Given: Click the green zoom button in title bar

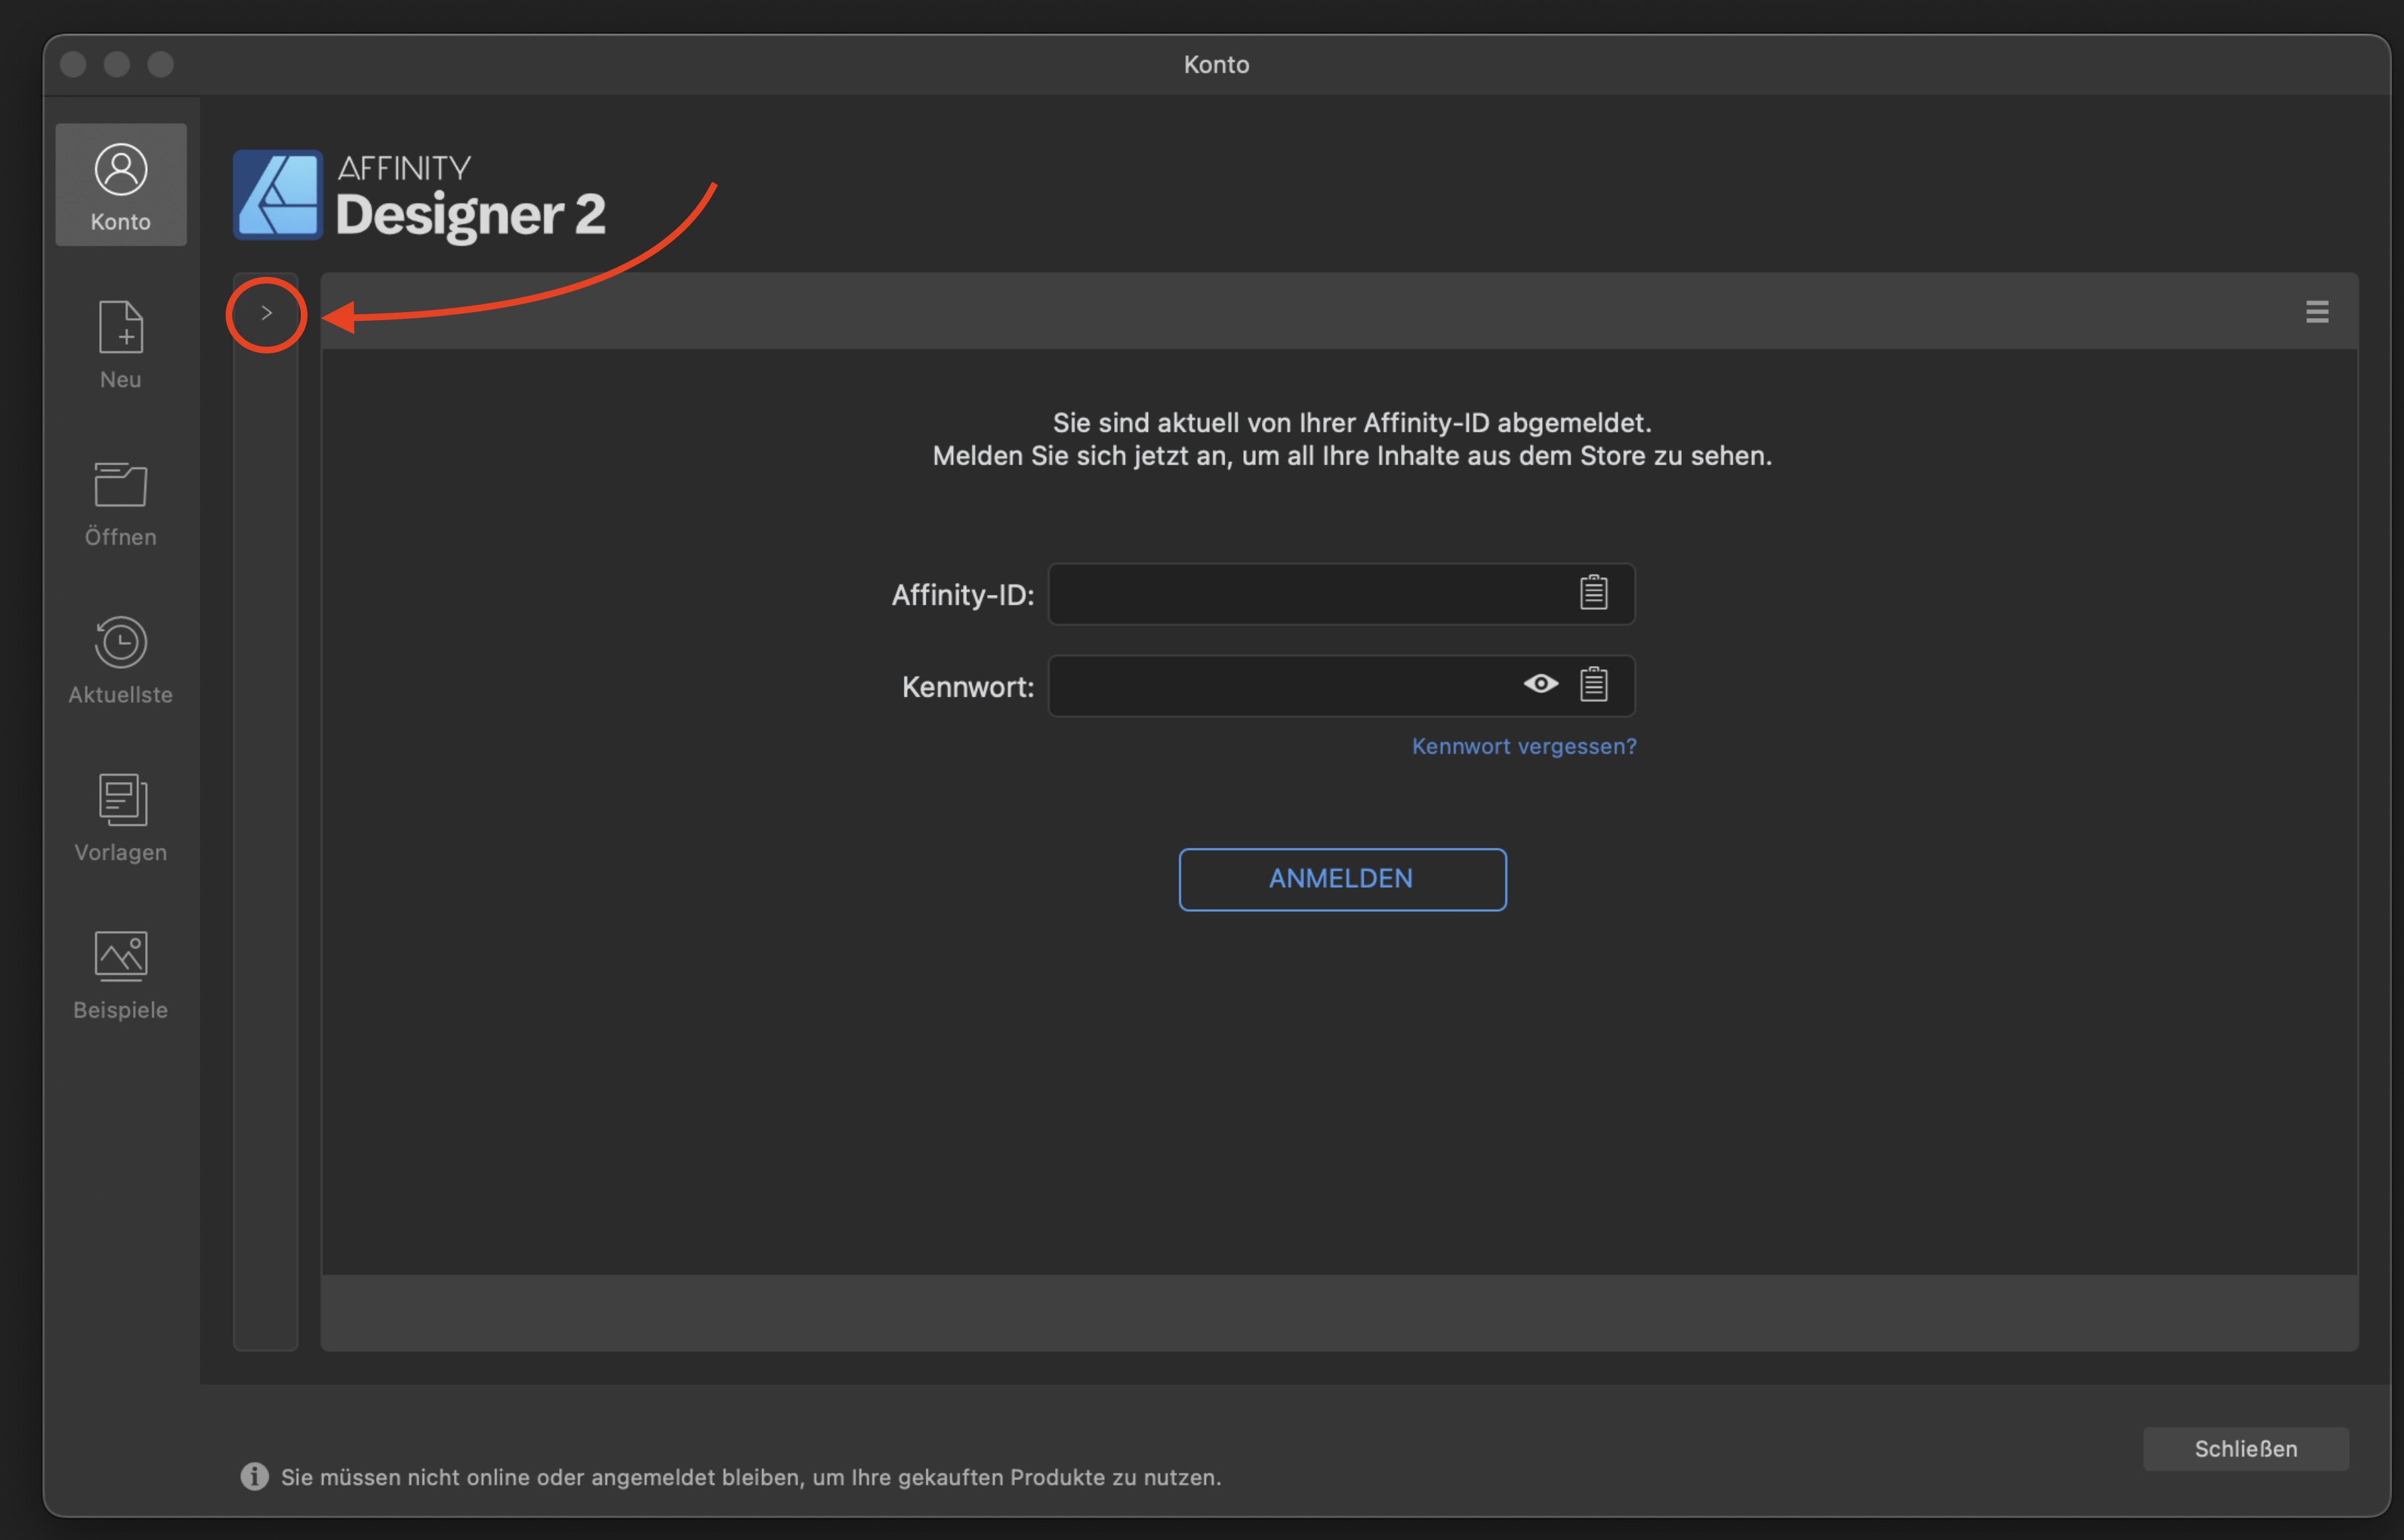Looking at the screenshot, I should point(161,64).
